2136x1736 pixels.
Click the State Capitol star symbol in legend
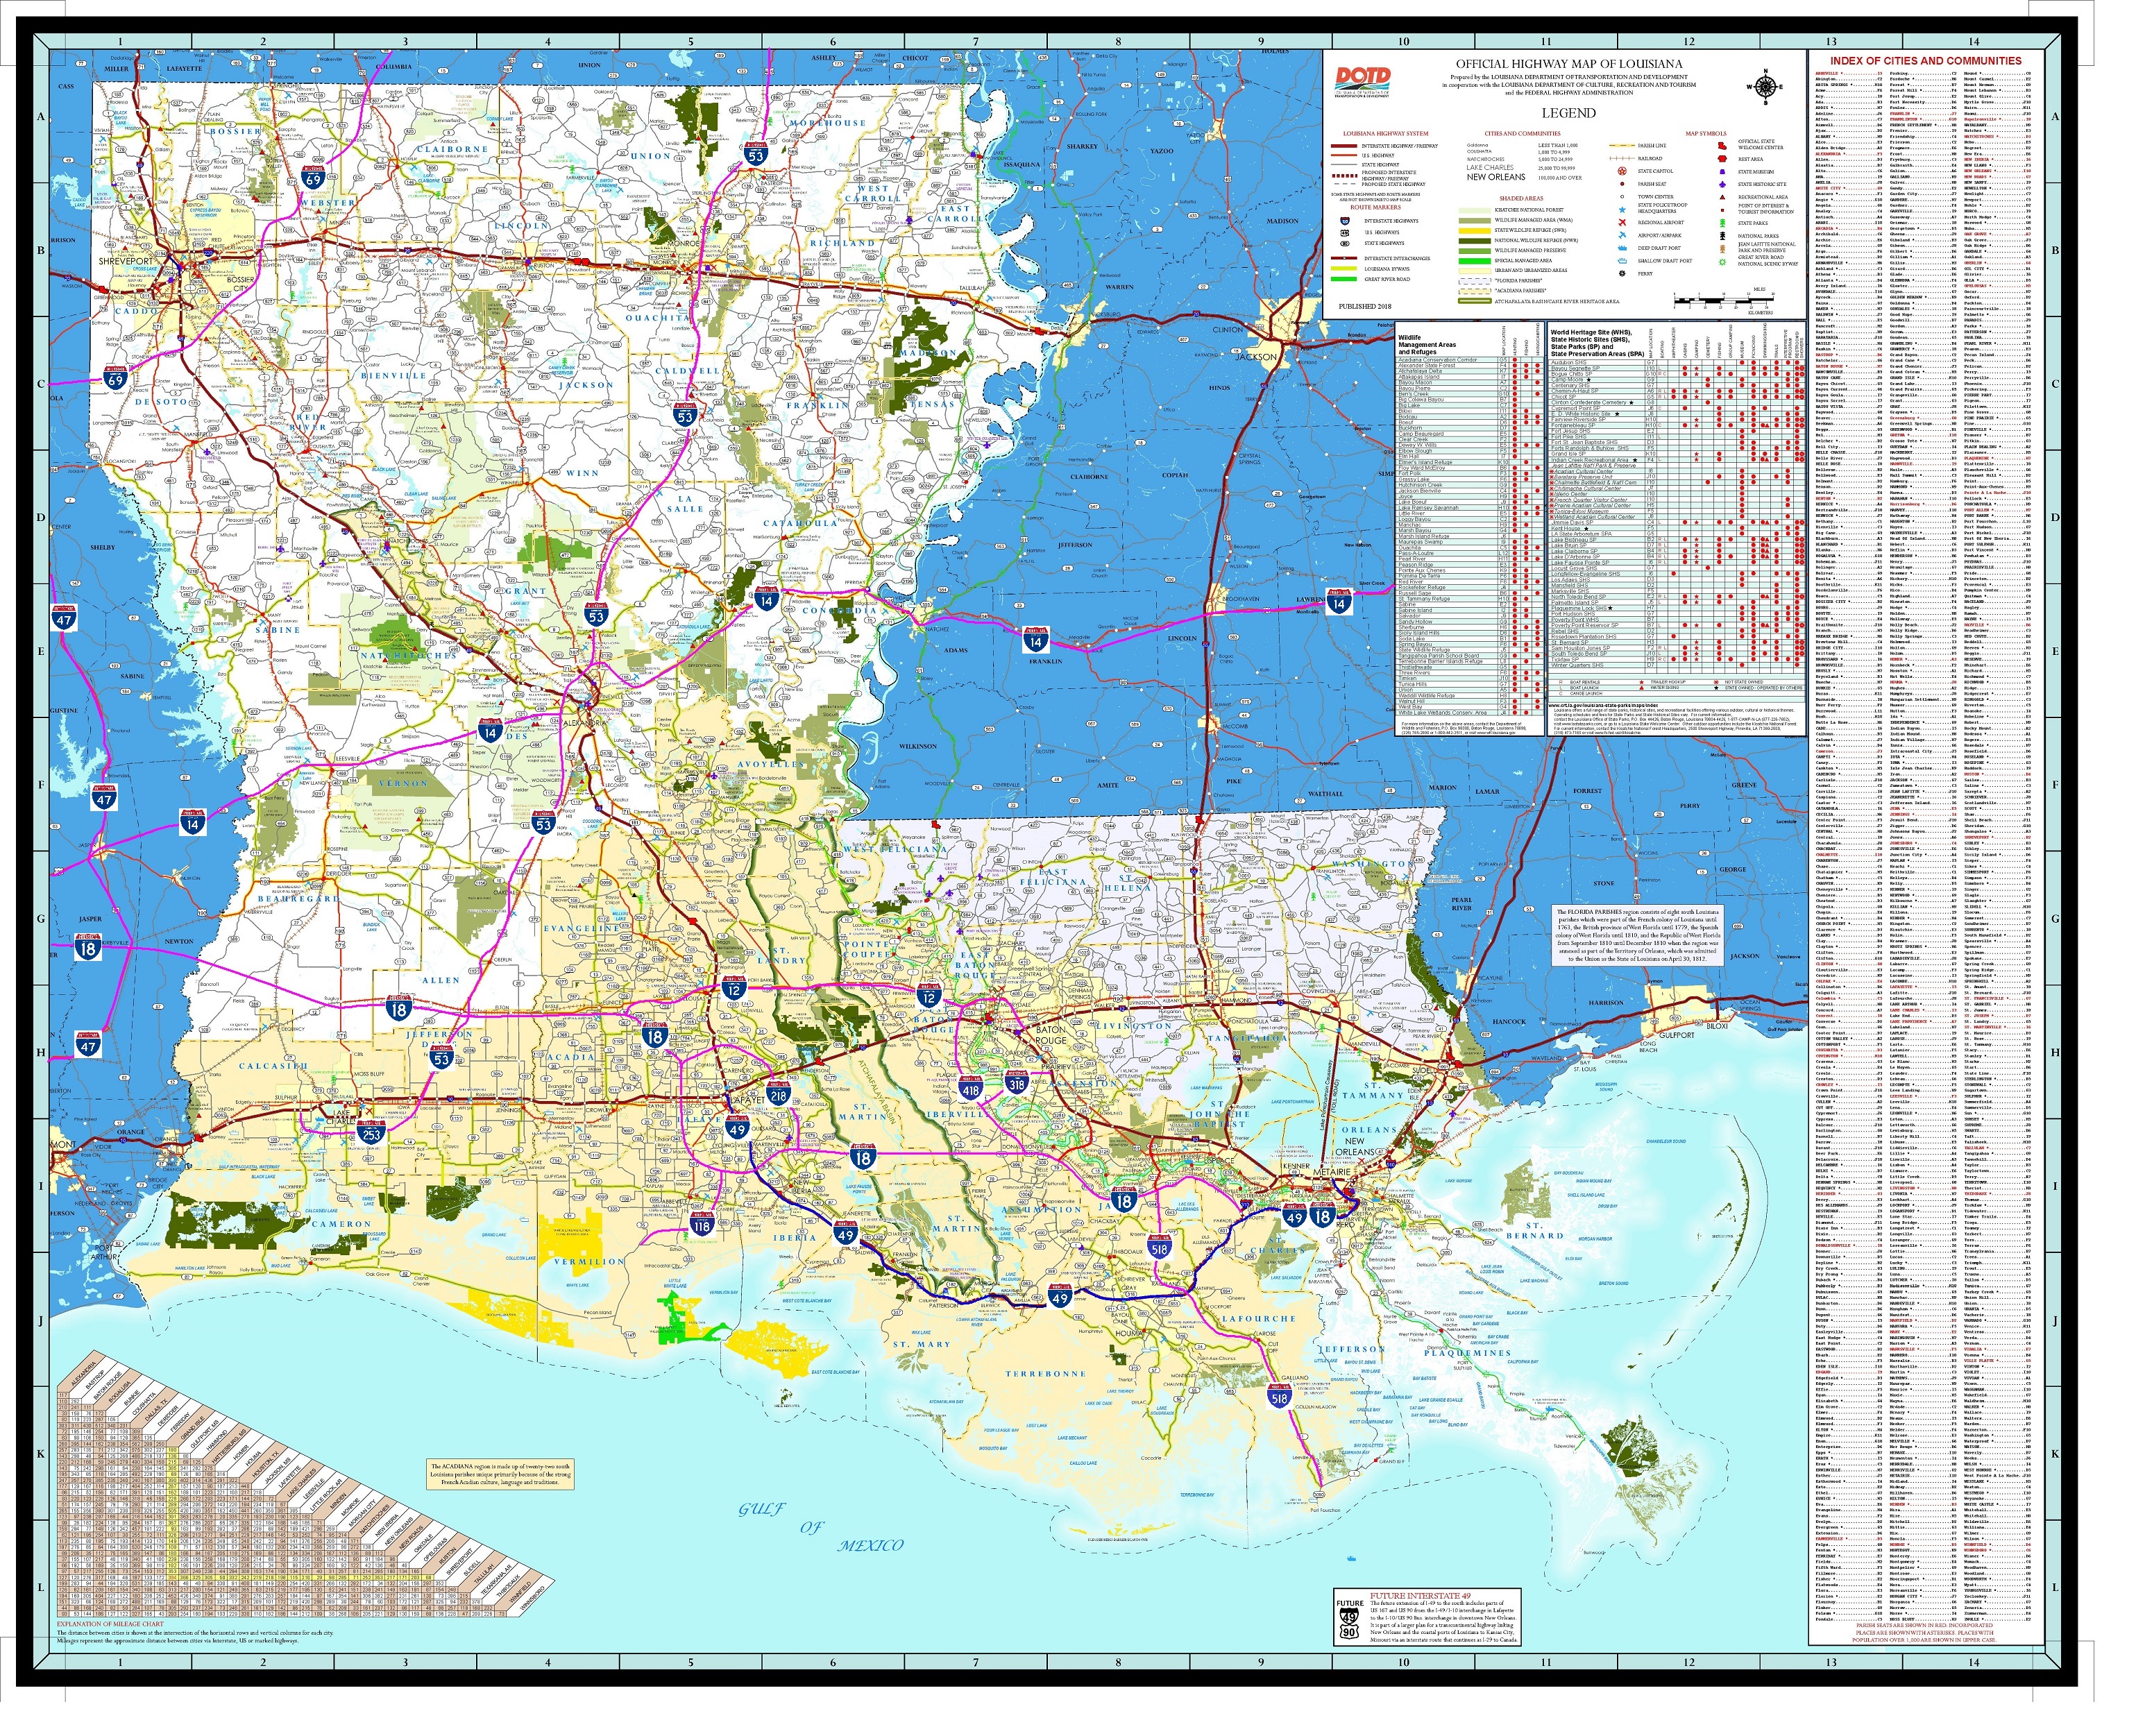click(x=1622, y=171)
